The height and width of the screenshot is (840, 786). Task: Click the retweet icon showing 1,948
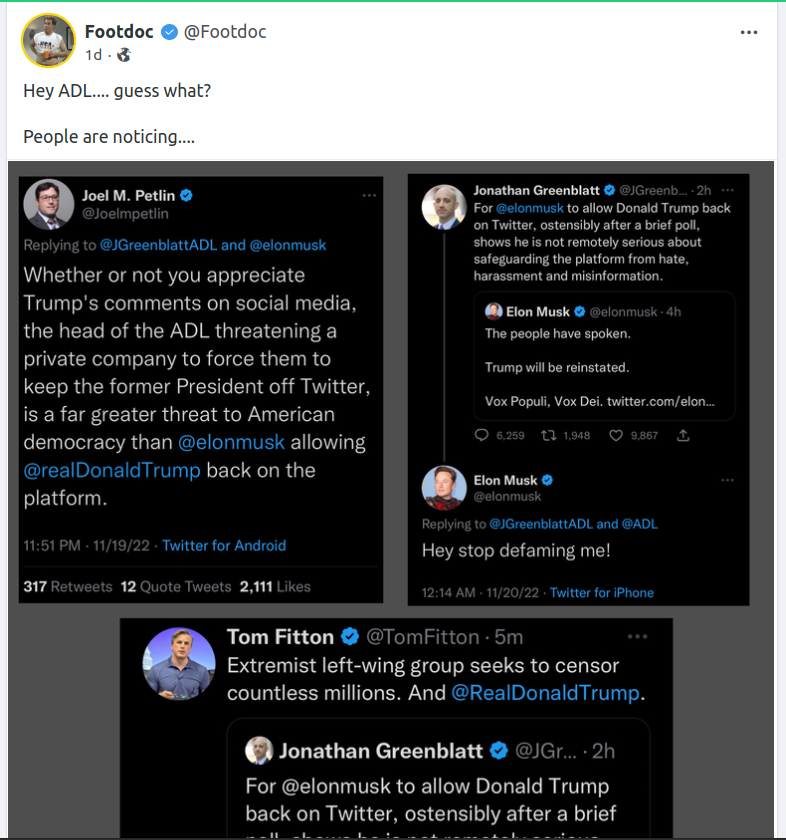[x=549, y=435]
